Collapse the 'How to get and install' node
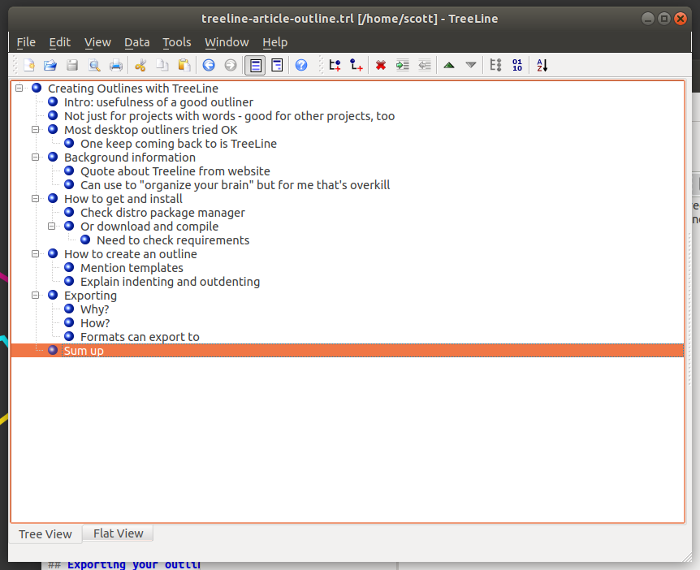The image size is (700, 570). click(x=36, y=199)
